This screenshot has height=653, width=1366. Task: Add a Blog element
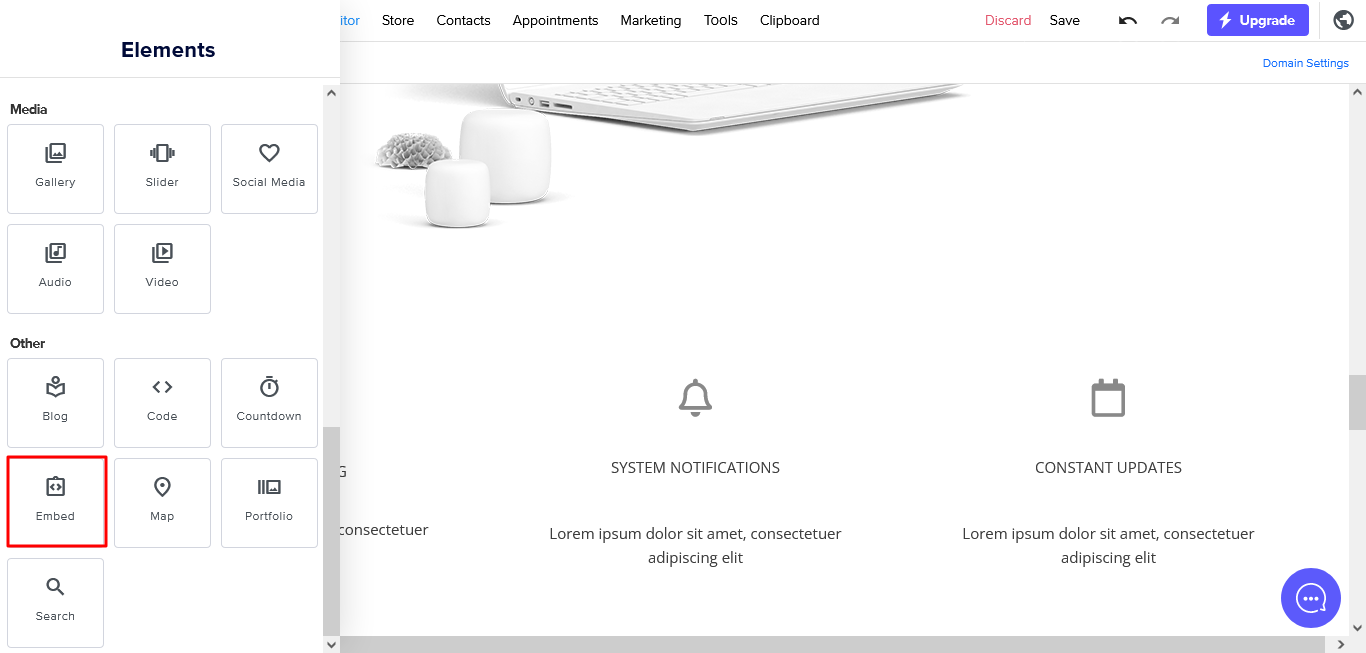[x=55, y=403]
